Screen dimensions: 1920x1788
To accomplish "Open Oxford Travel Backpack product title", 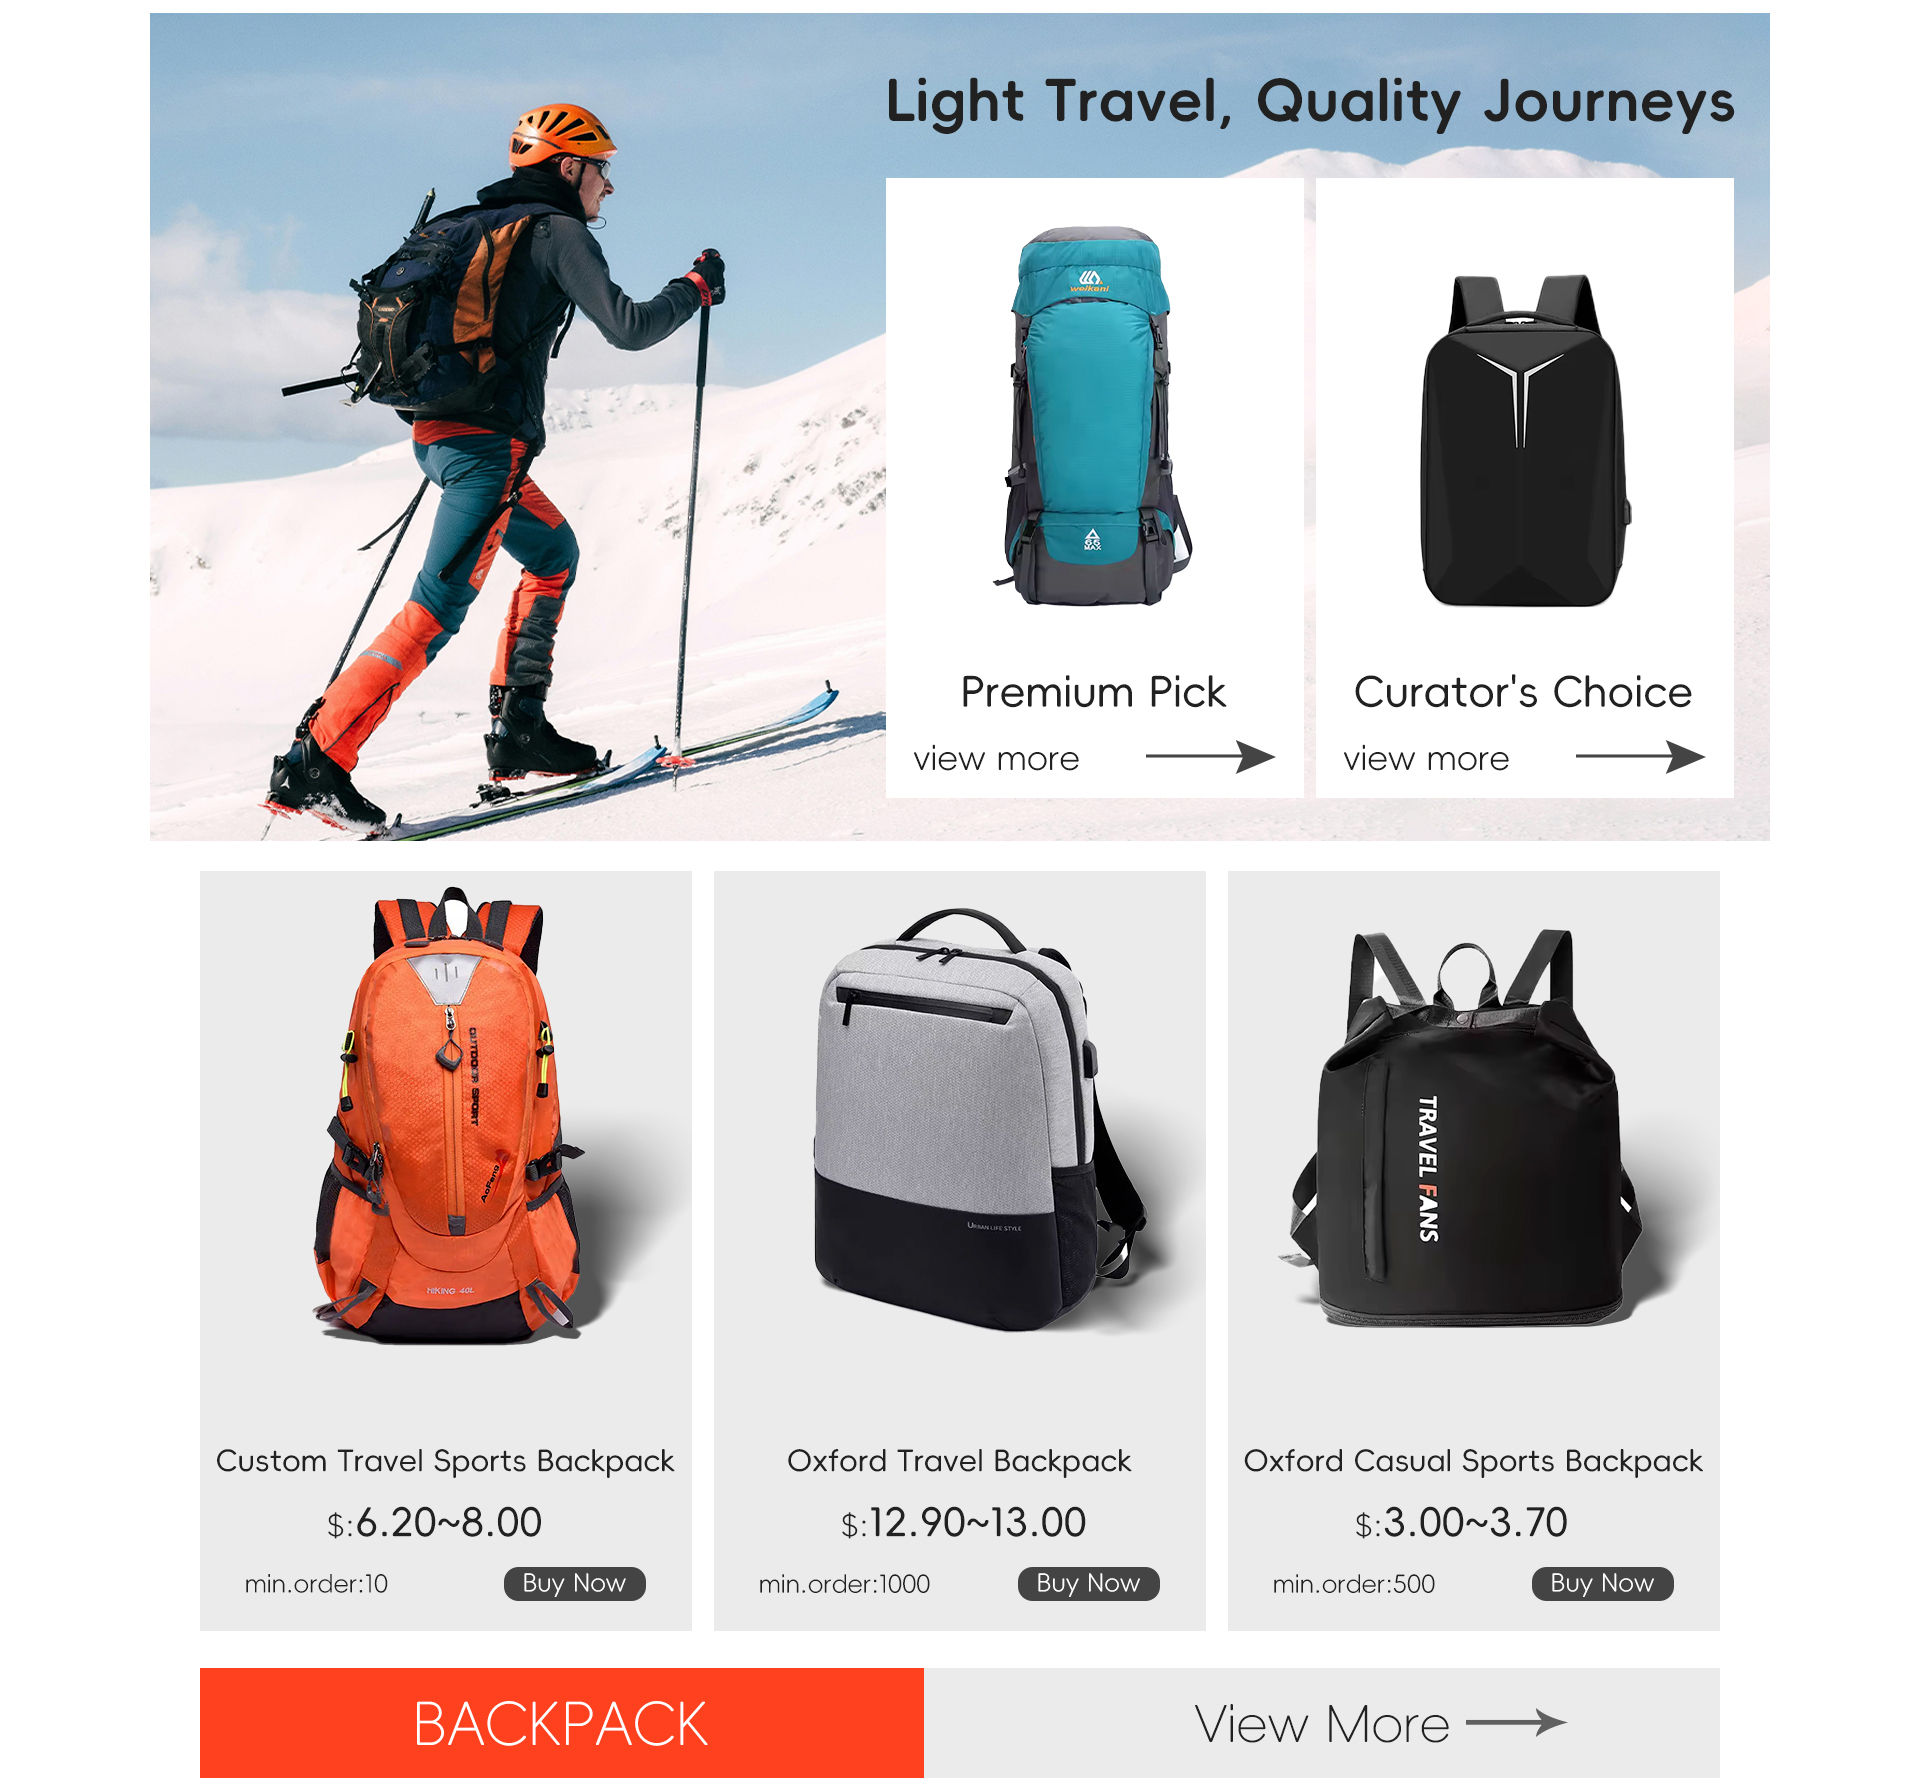I will (x=959, y=1461).
